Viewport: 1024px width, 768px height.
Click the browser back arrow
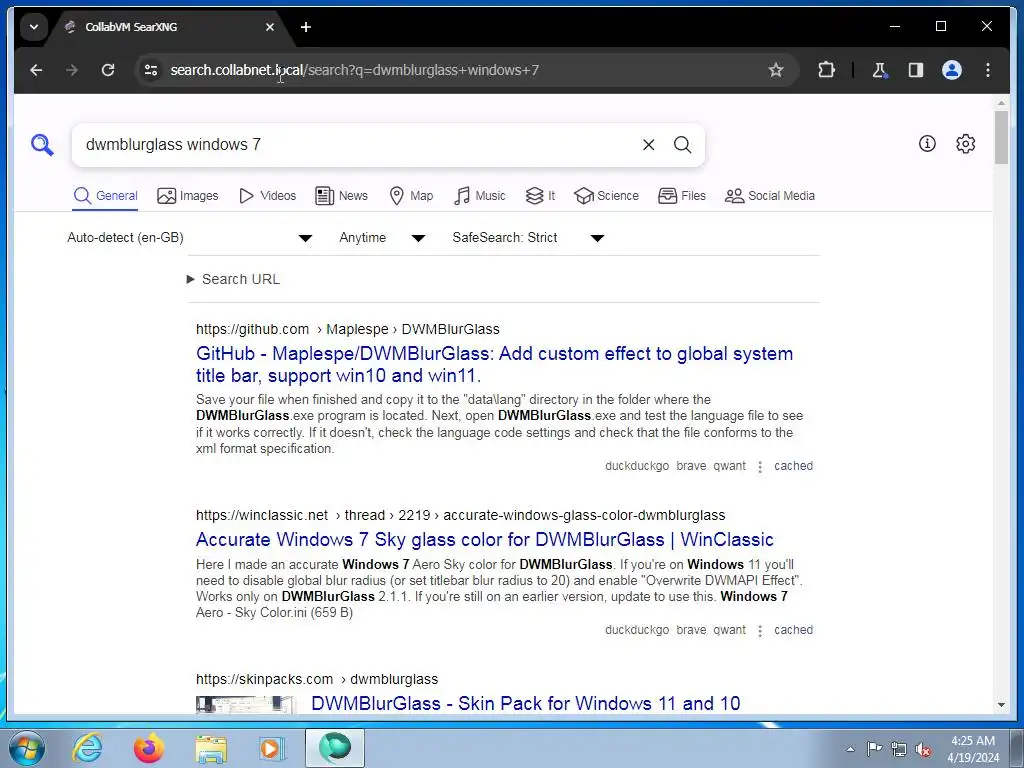36,70
